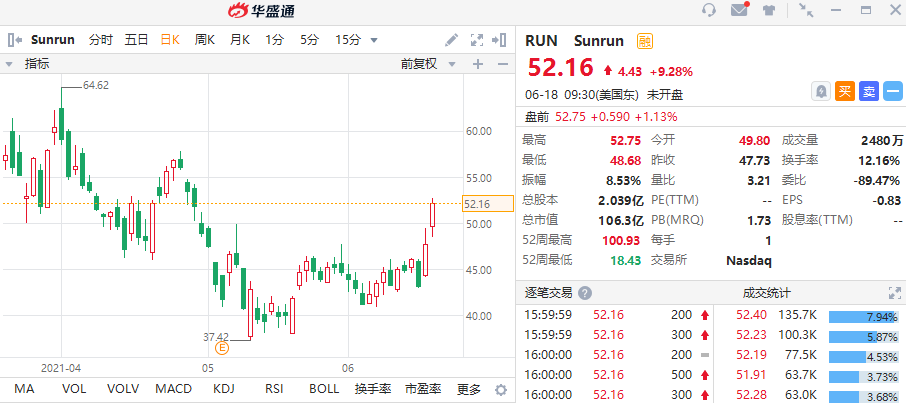Enable the MACD indicator
The image size is (906, 403).
173,389
